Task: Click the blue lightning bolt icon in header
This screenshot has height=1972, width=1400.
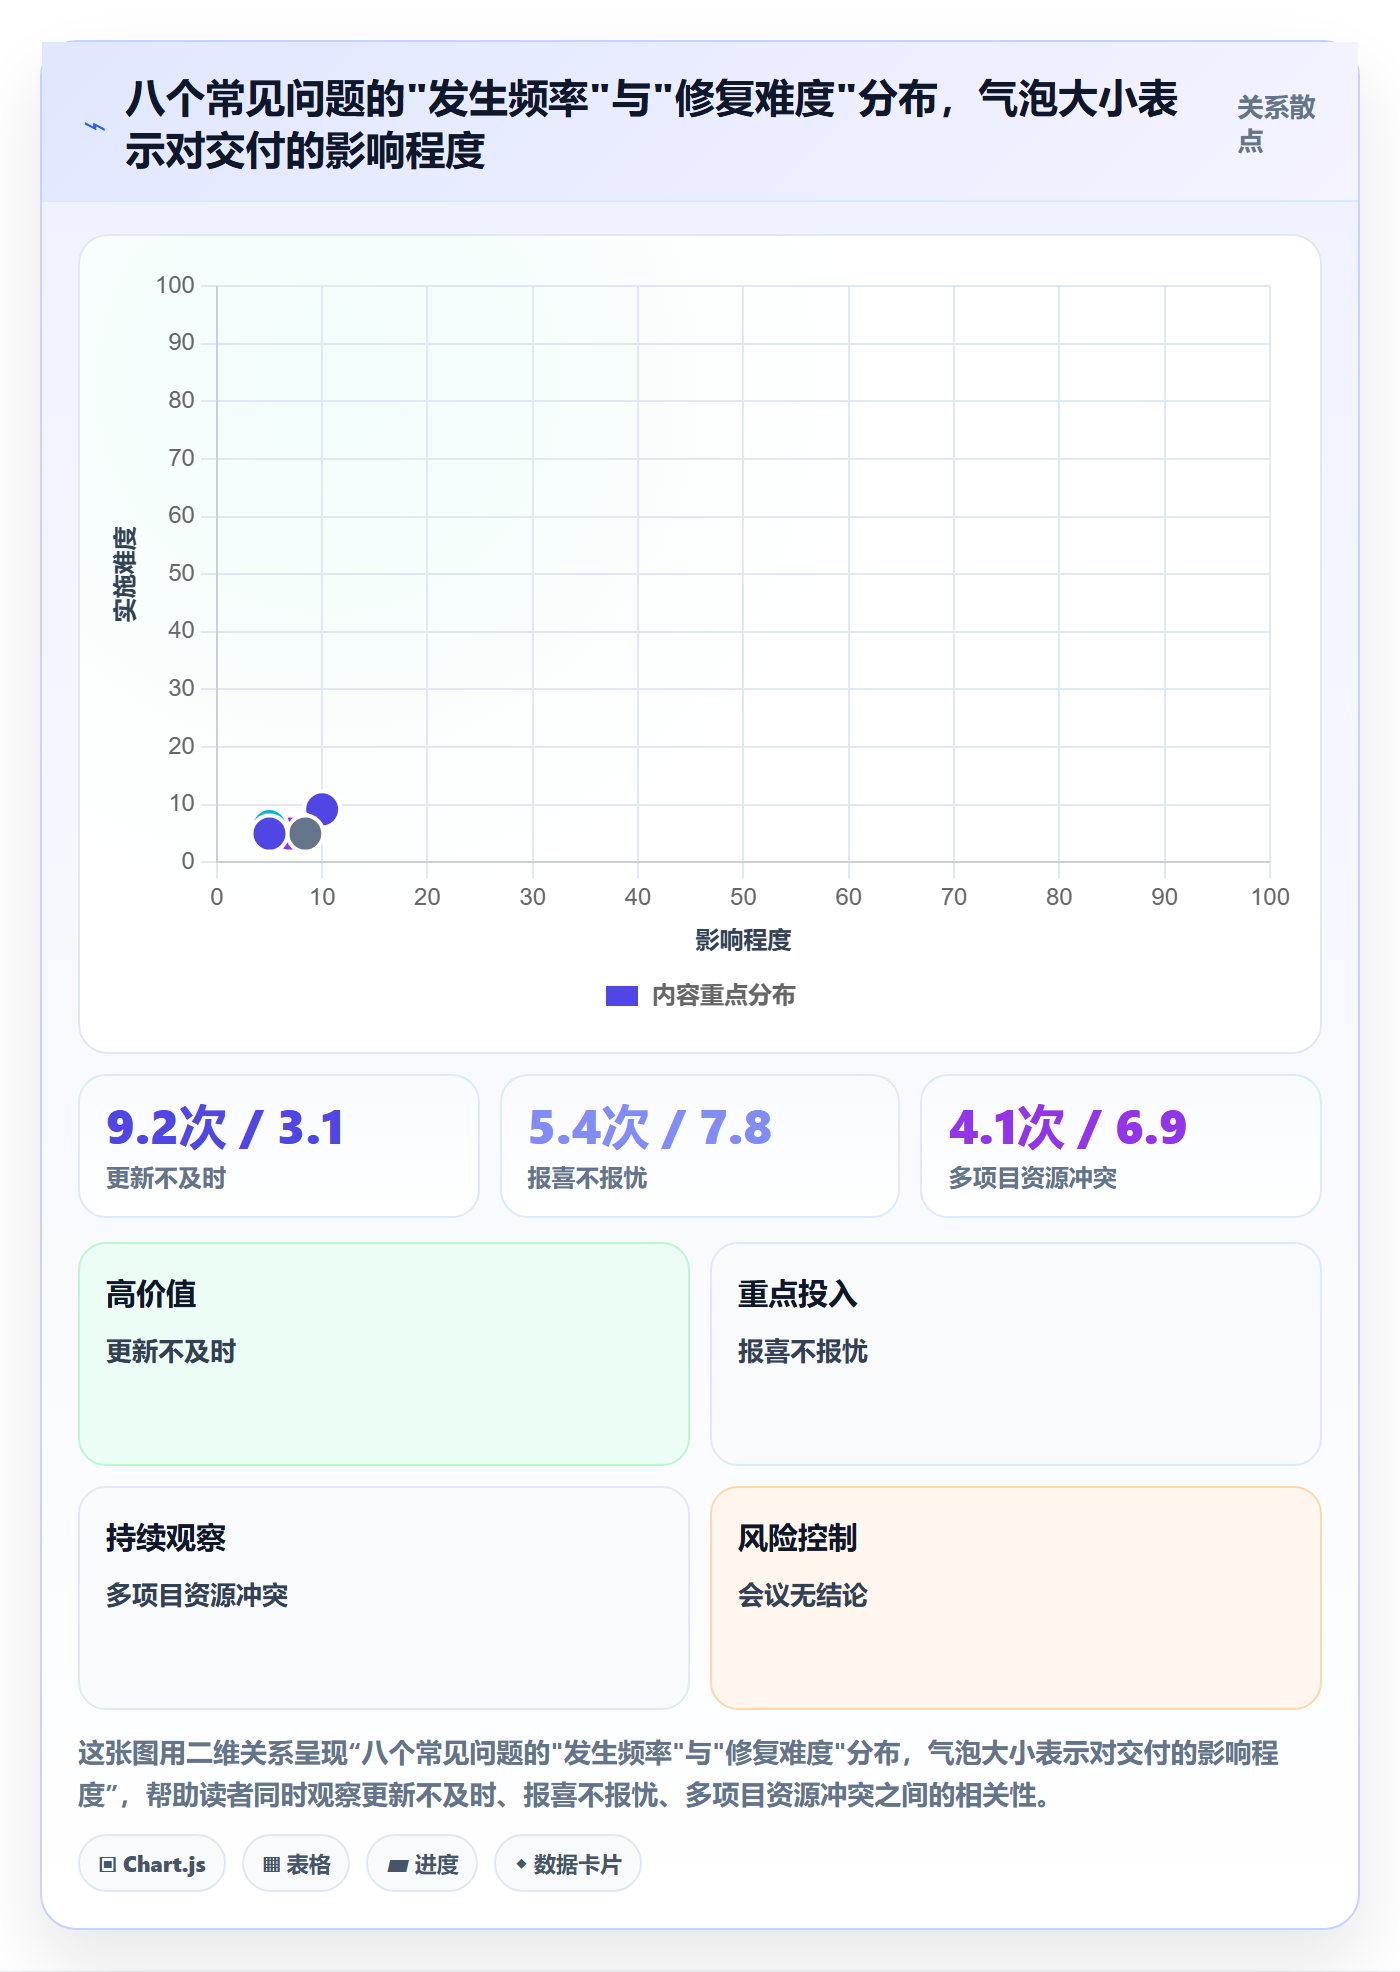Action: (x=95, y=126)
